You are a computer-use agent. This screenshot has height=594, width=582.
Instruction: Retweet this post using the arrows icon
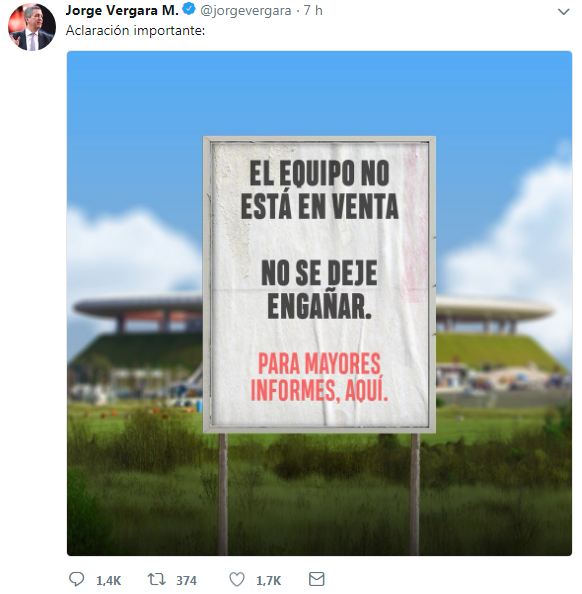[x=156, y=579]
